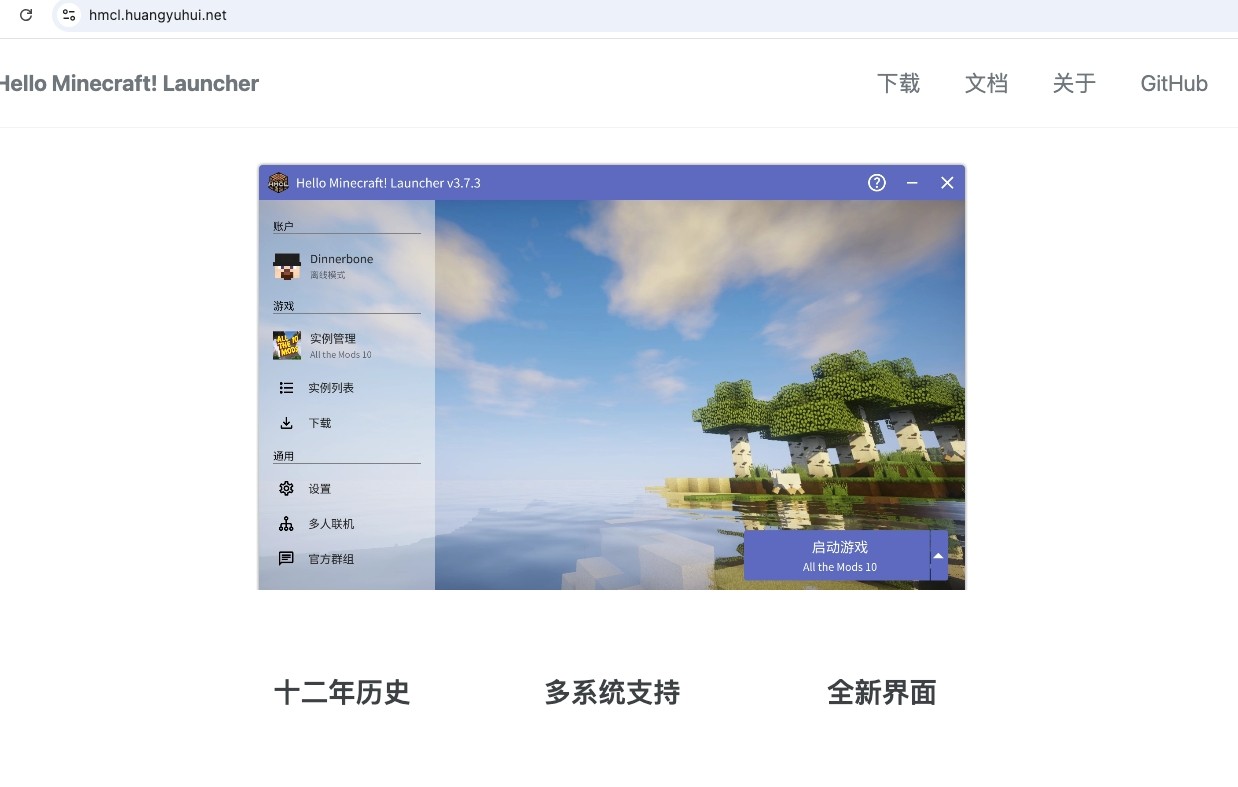The image size is (1238, 787).
Task: Select the 实例列表 instance list icon
Action: tap(286, 388)
